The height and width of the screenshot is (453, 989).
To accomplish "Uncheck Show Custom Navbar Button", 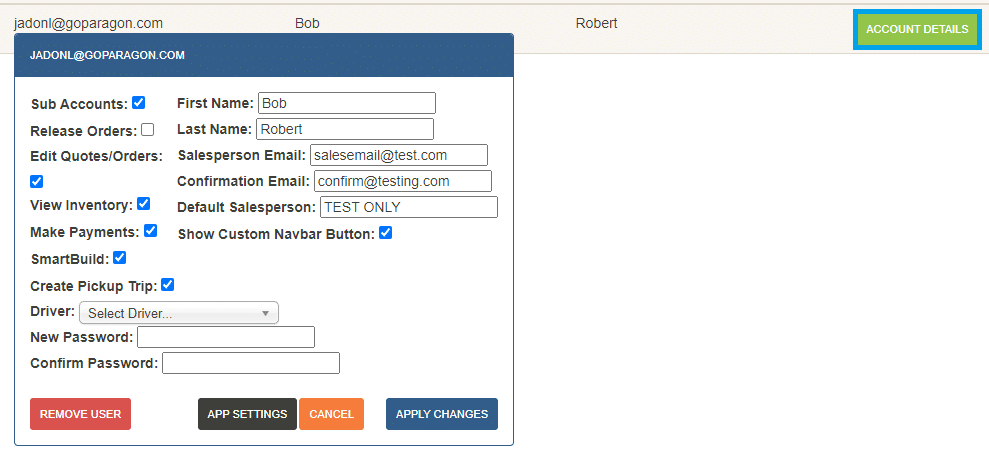I will click(386, 233).
